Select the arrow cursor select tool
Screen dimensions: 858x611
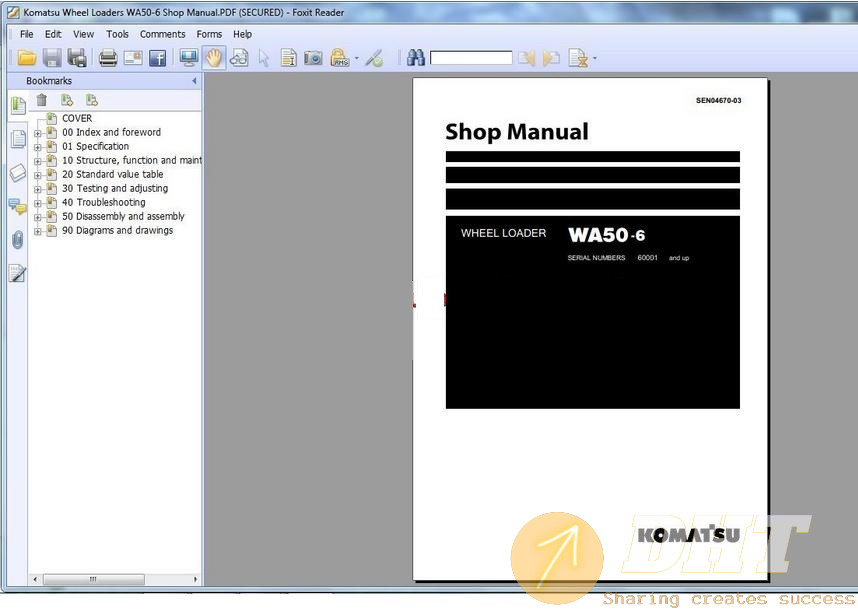tap(264, 58)
